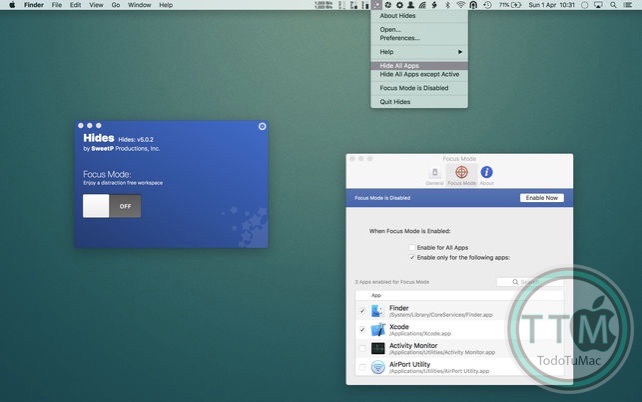Check Enable for All Apps
This screenshot has width=642, height=402.
pyautogui.click(x=412, y=248)
